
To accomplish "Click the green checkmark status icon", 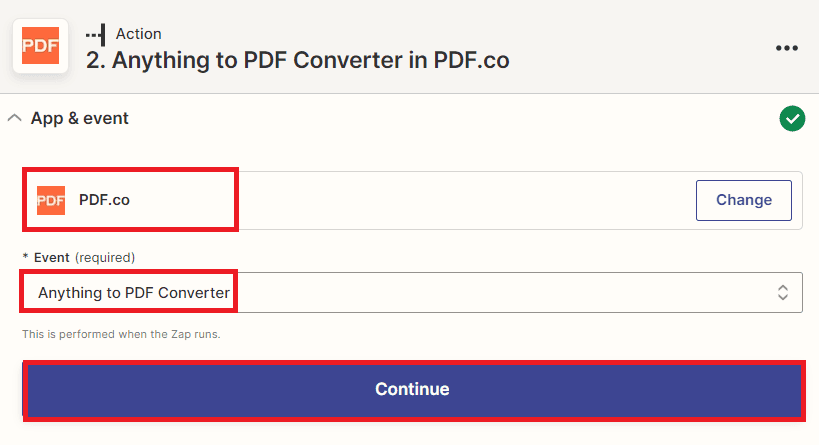I will 792,119.
